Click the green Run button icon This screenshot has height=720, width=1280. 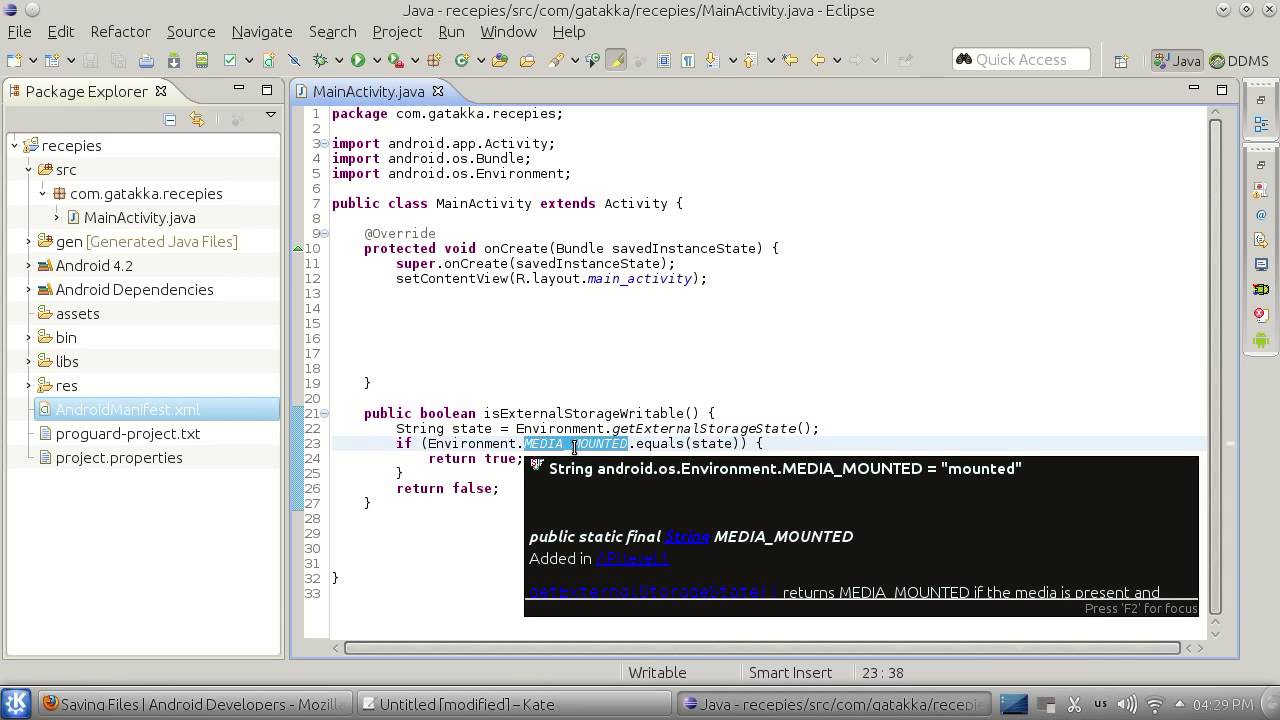pos(357,60)
